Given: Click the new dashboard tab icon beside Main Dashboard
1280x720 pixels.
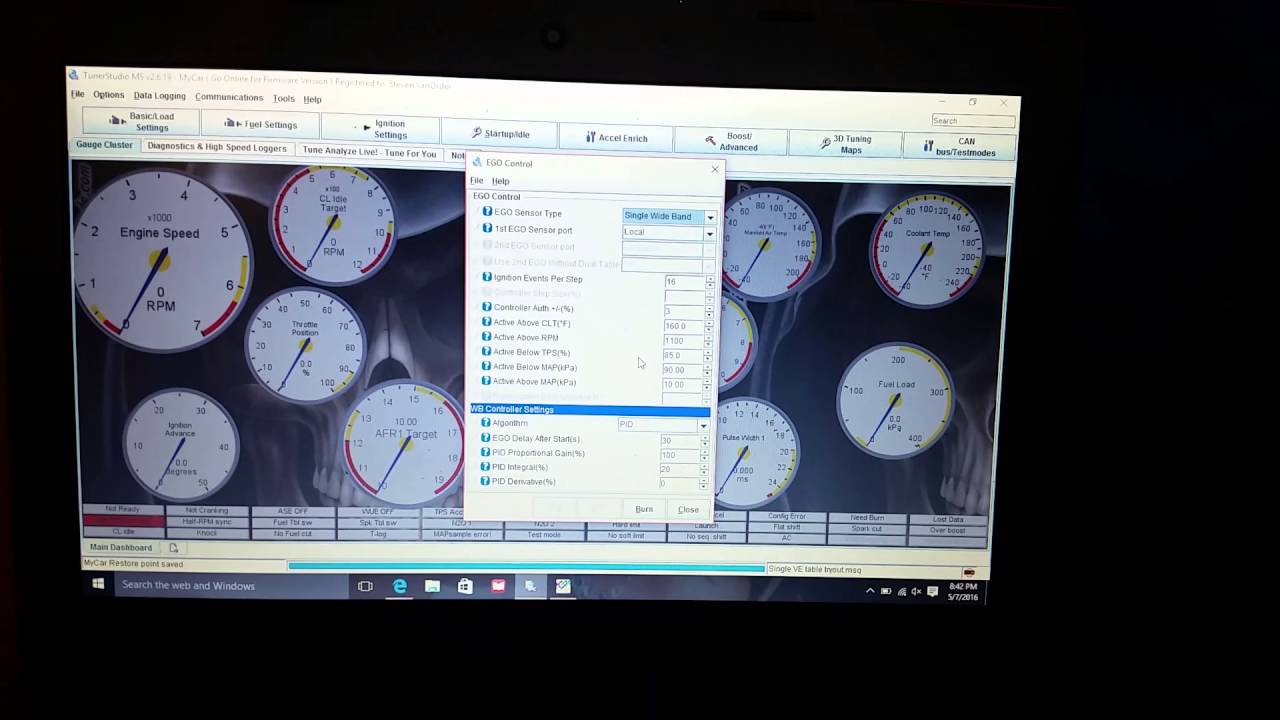Looking at the screenshot, I should pyautogui.click(x=173, y=548).
